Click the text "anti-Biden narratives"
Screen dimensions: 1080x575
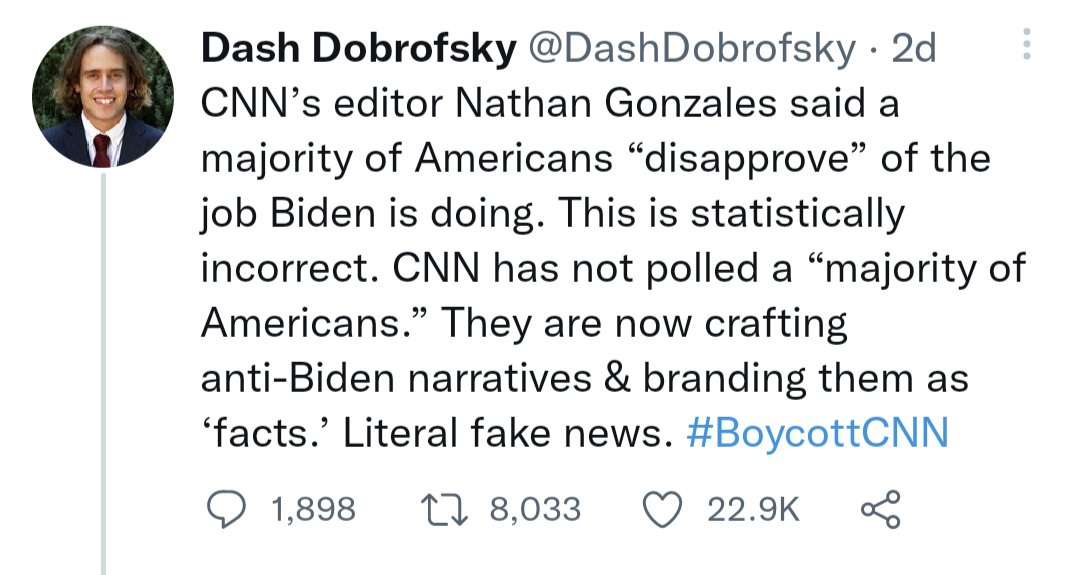click(x=404, y=379)
